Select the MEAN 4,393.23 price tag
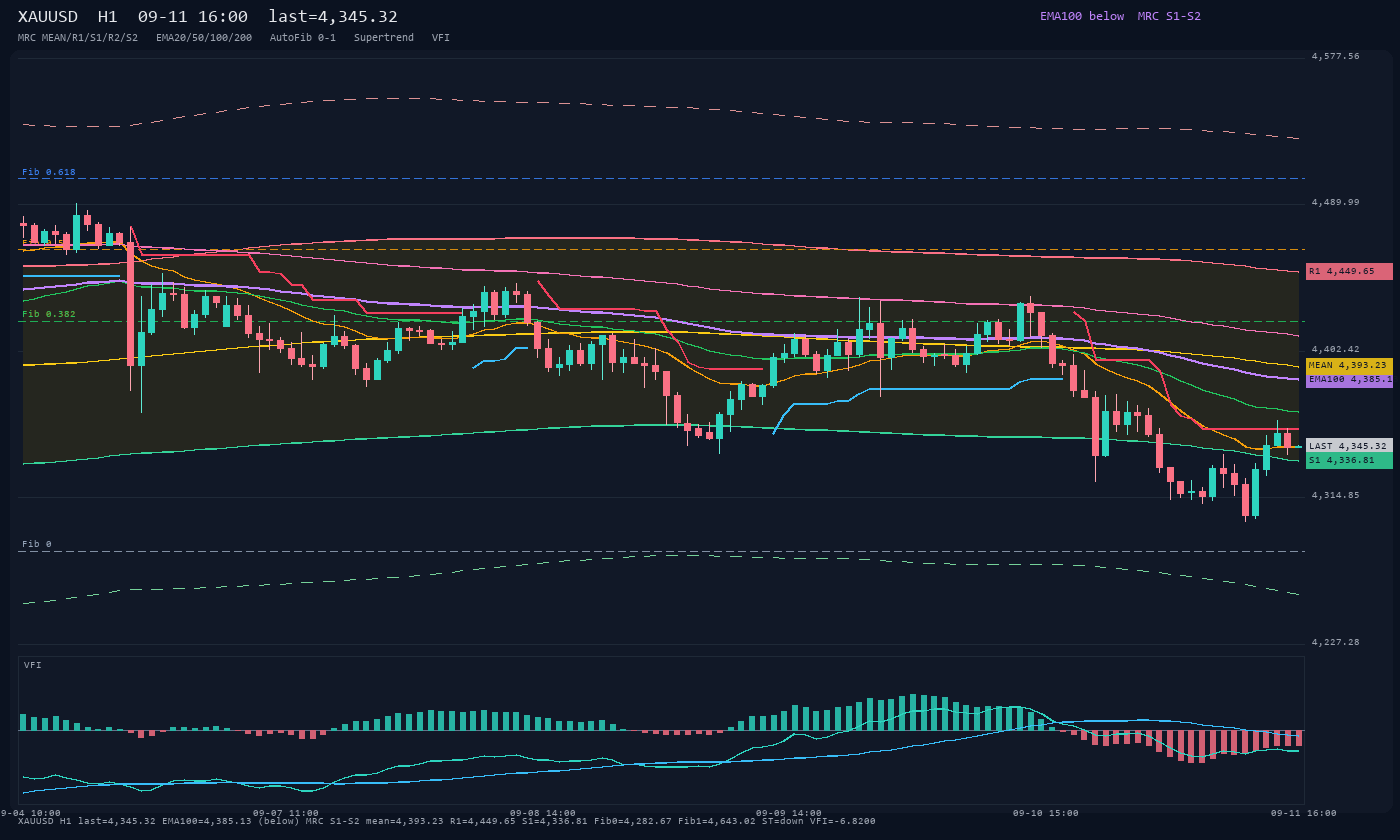 pos(1349,365)
